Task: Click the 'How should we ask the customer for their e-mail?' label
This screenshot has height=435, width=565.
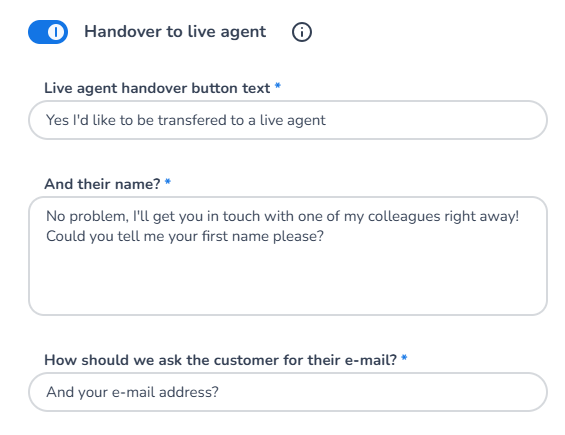Action: click(221, 360)
